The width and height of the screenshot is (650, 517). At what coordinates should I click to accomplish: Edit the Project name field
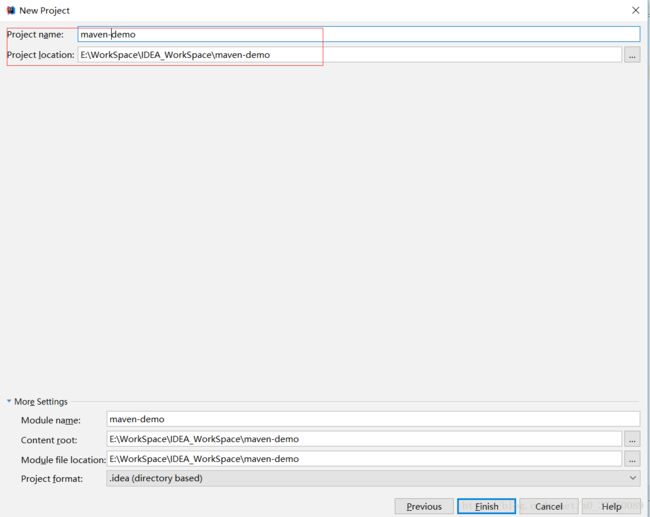click(359, 34)
